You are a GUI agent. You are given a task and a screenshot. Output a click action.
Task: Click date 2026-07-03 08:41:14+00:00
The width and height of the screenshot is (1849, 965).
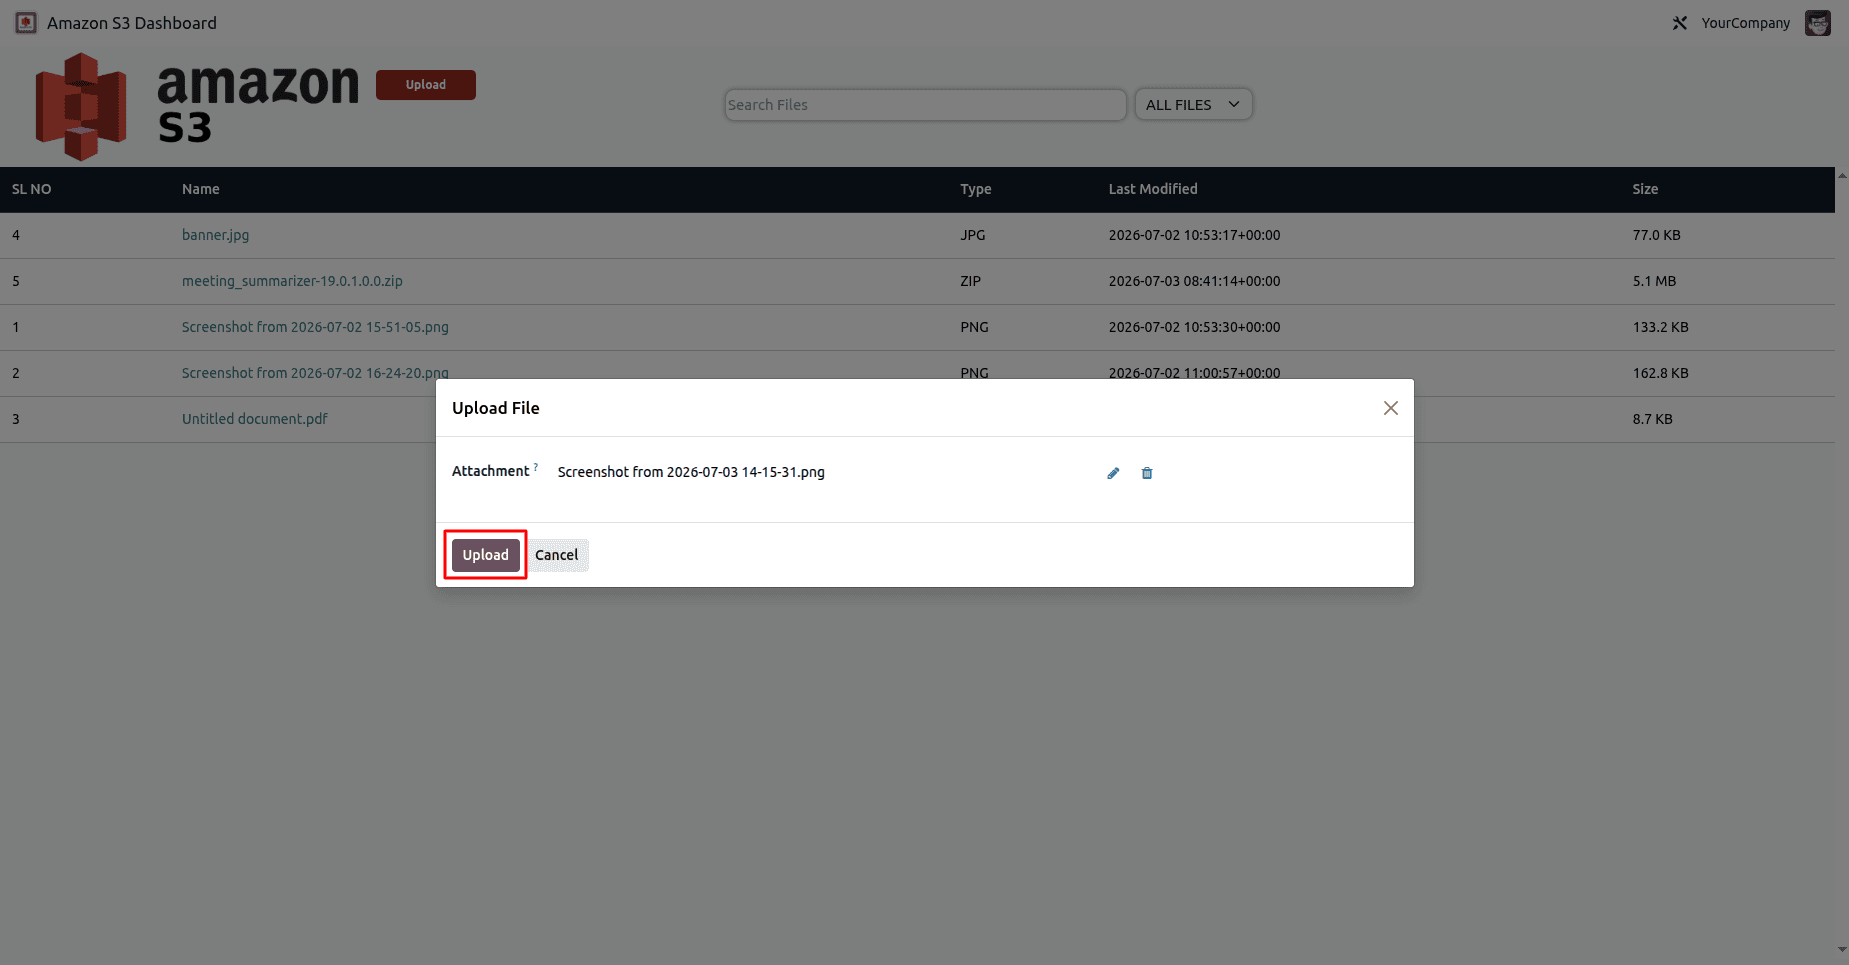pyautogui.click(x=1194, y=281)
